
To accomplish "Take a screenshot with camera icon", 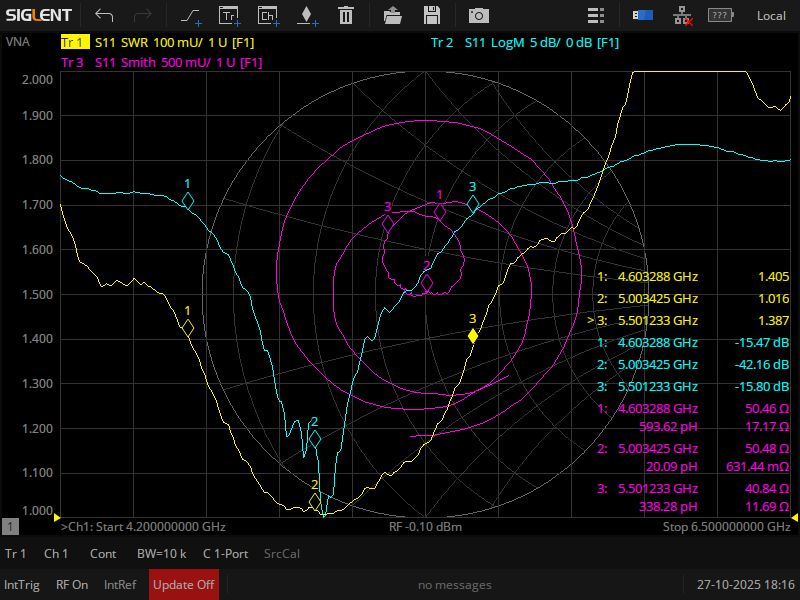I will tap(480, 15).
